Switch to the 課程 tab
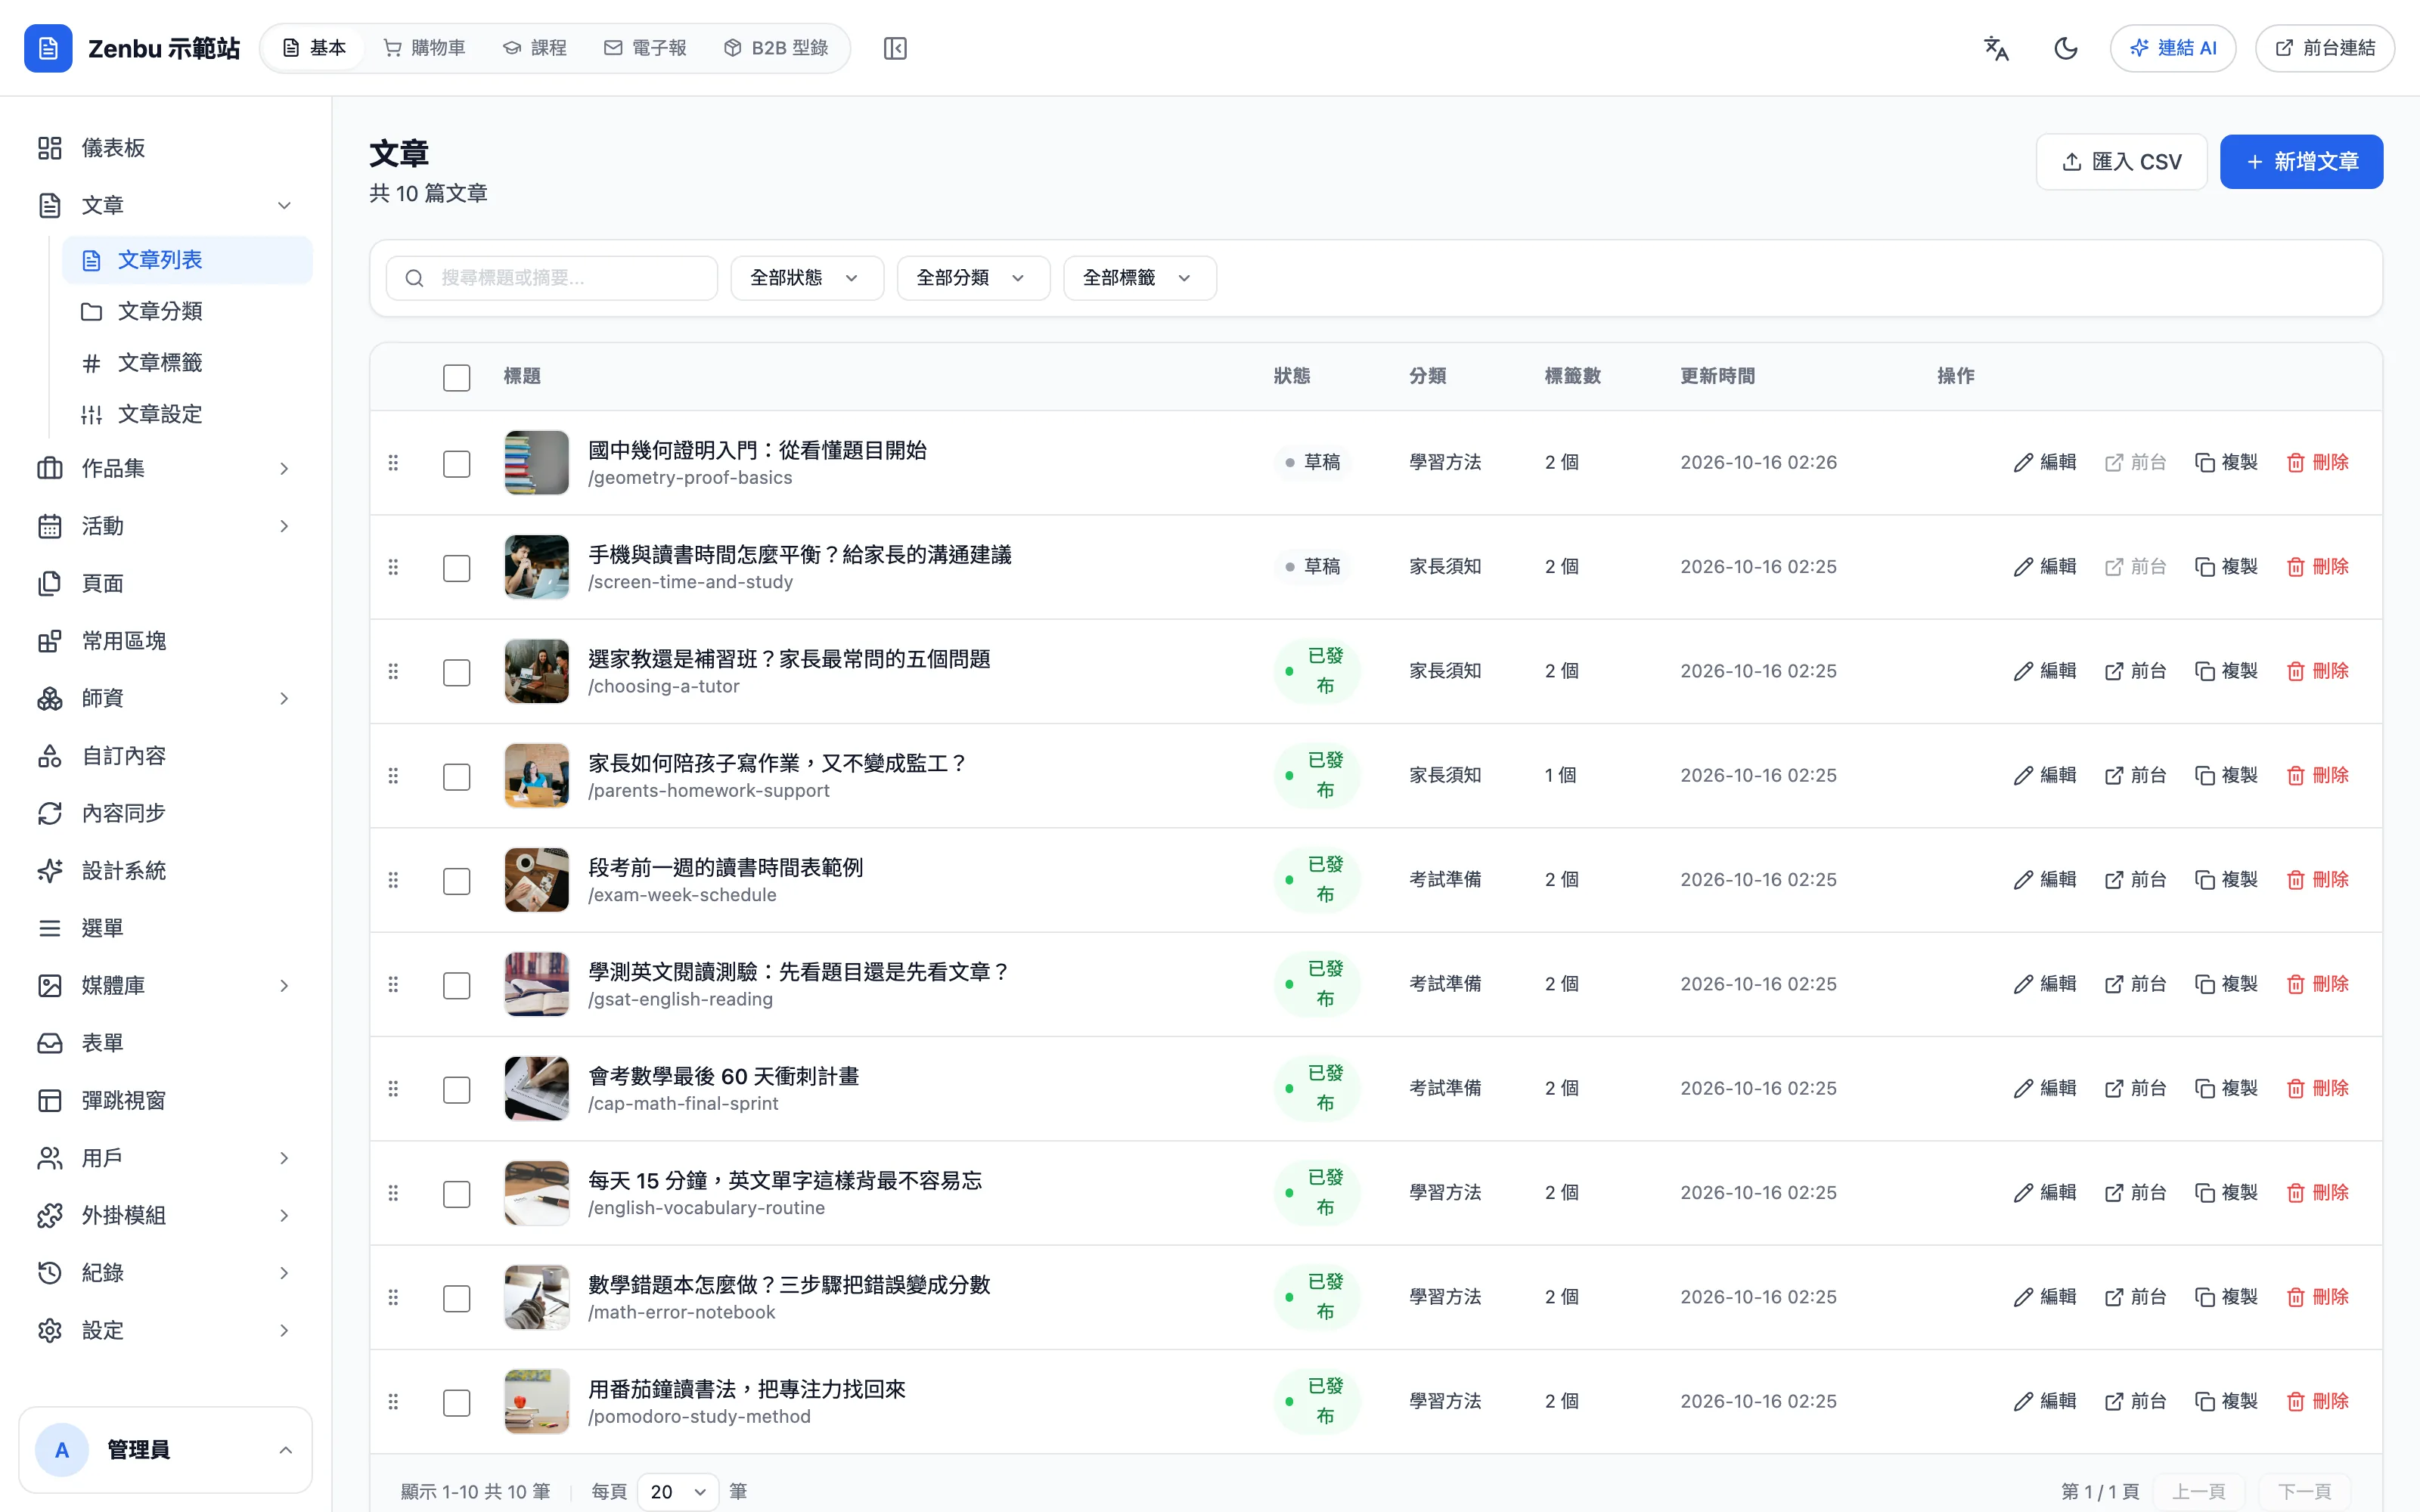 click(535, 48)
